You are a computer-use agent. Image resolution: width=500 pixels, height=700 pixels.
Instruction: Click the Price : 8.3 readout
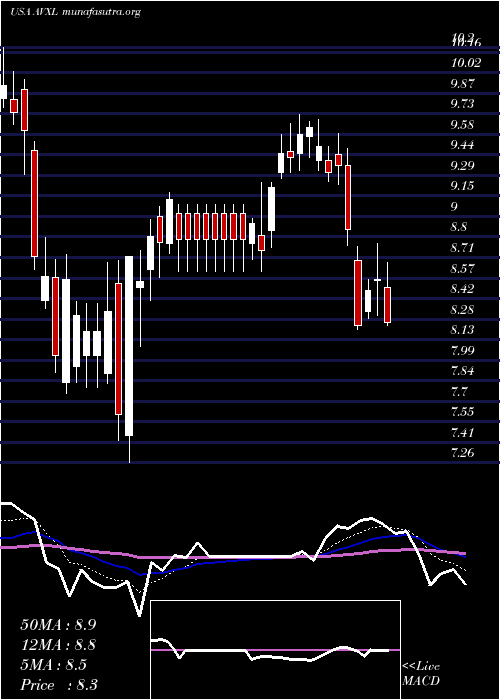click(x=59, y=685)
